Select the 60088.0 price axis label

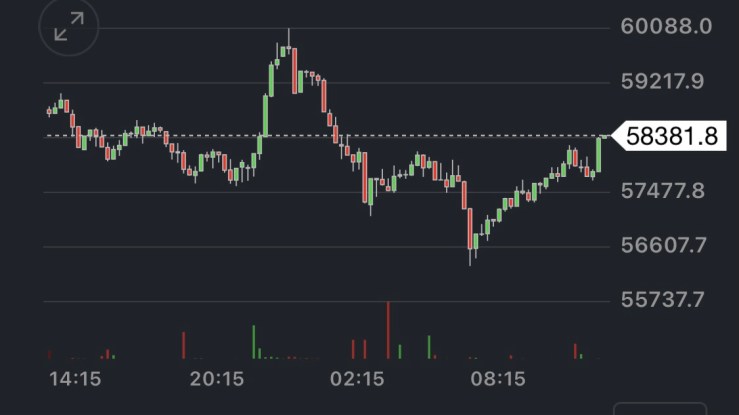click(665, 26)
